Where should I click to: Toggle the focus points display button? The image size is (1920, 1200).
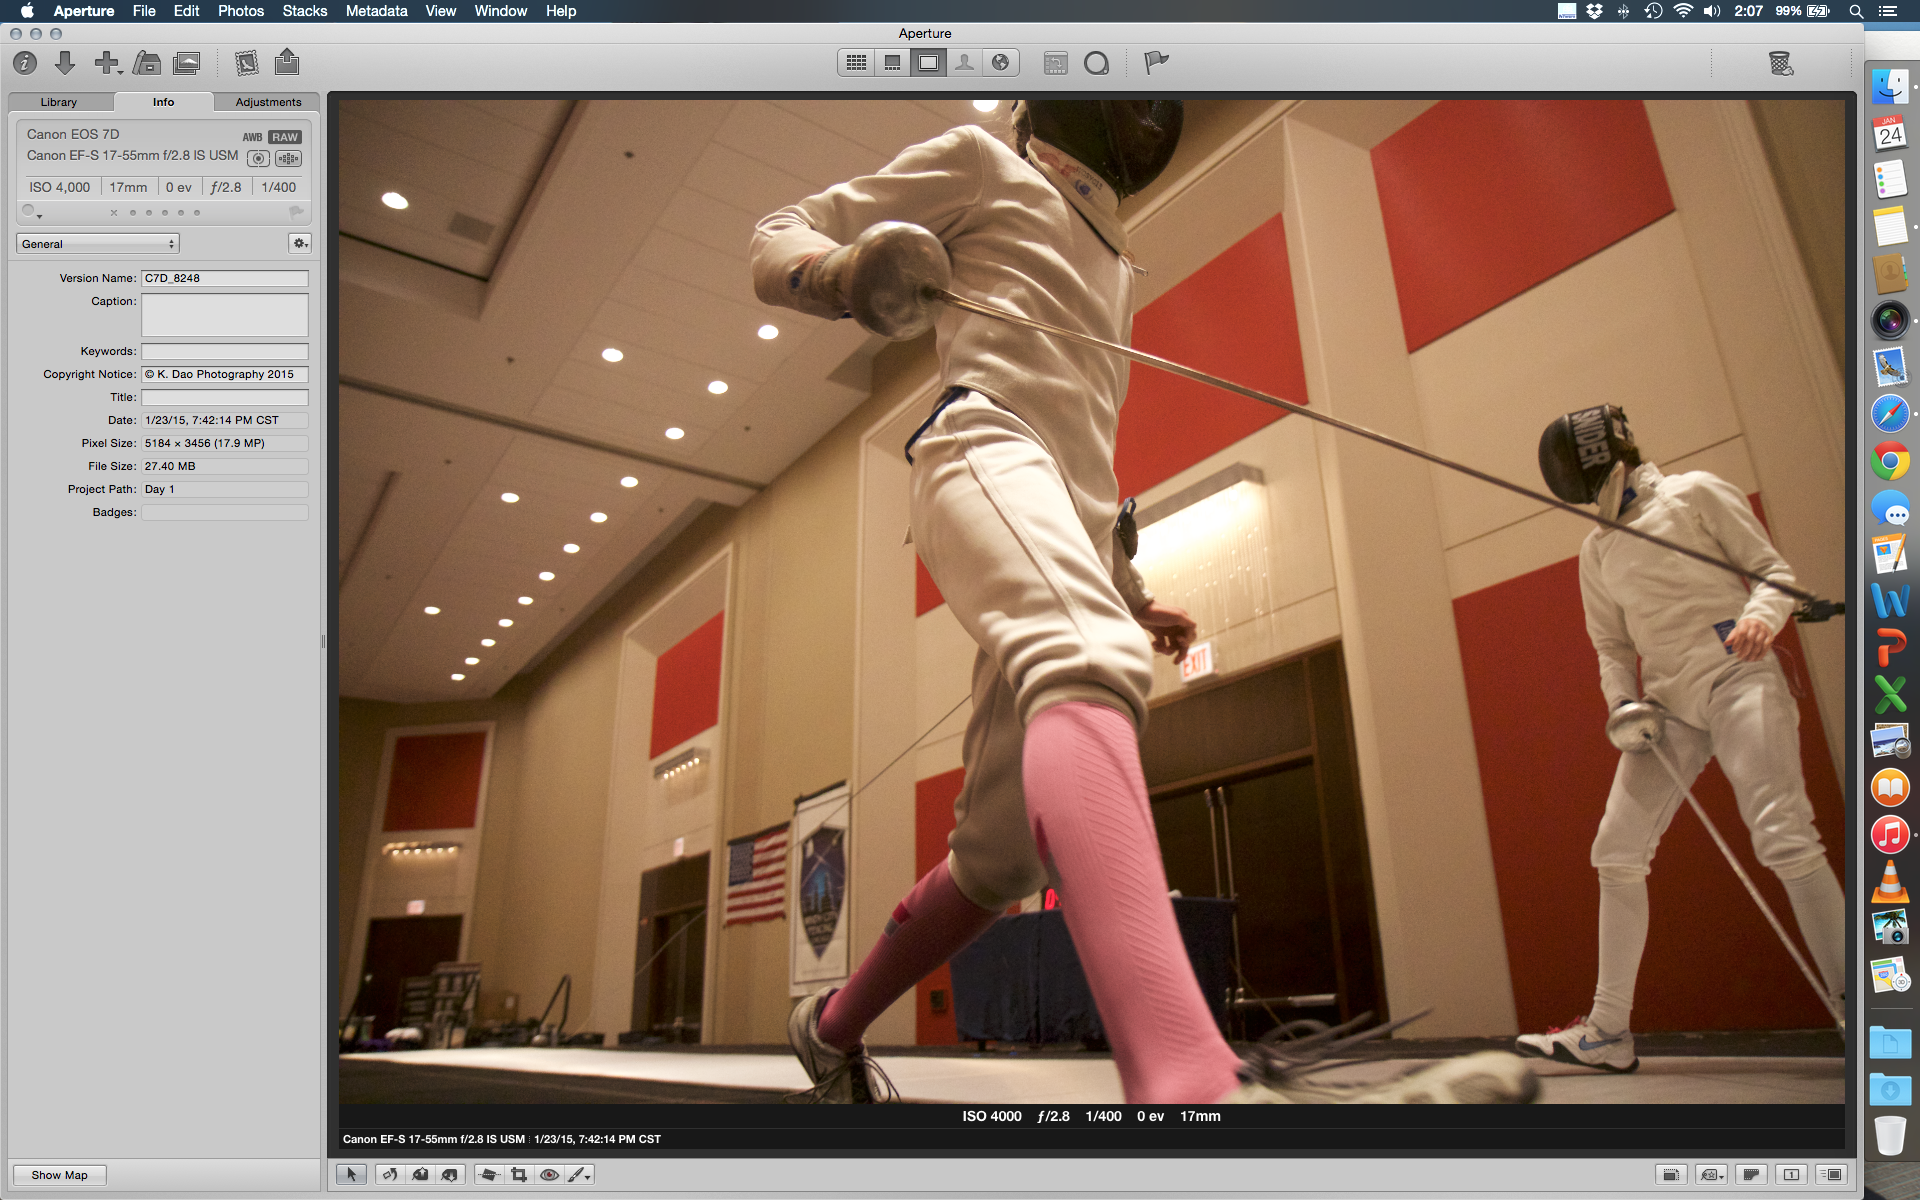point(288,158)
